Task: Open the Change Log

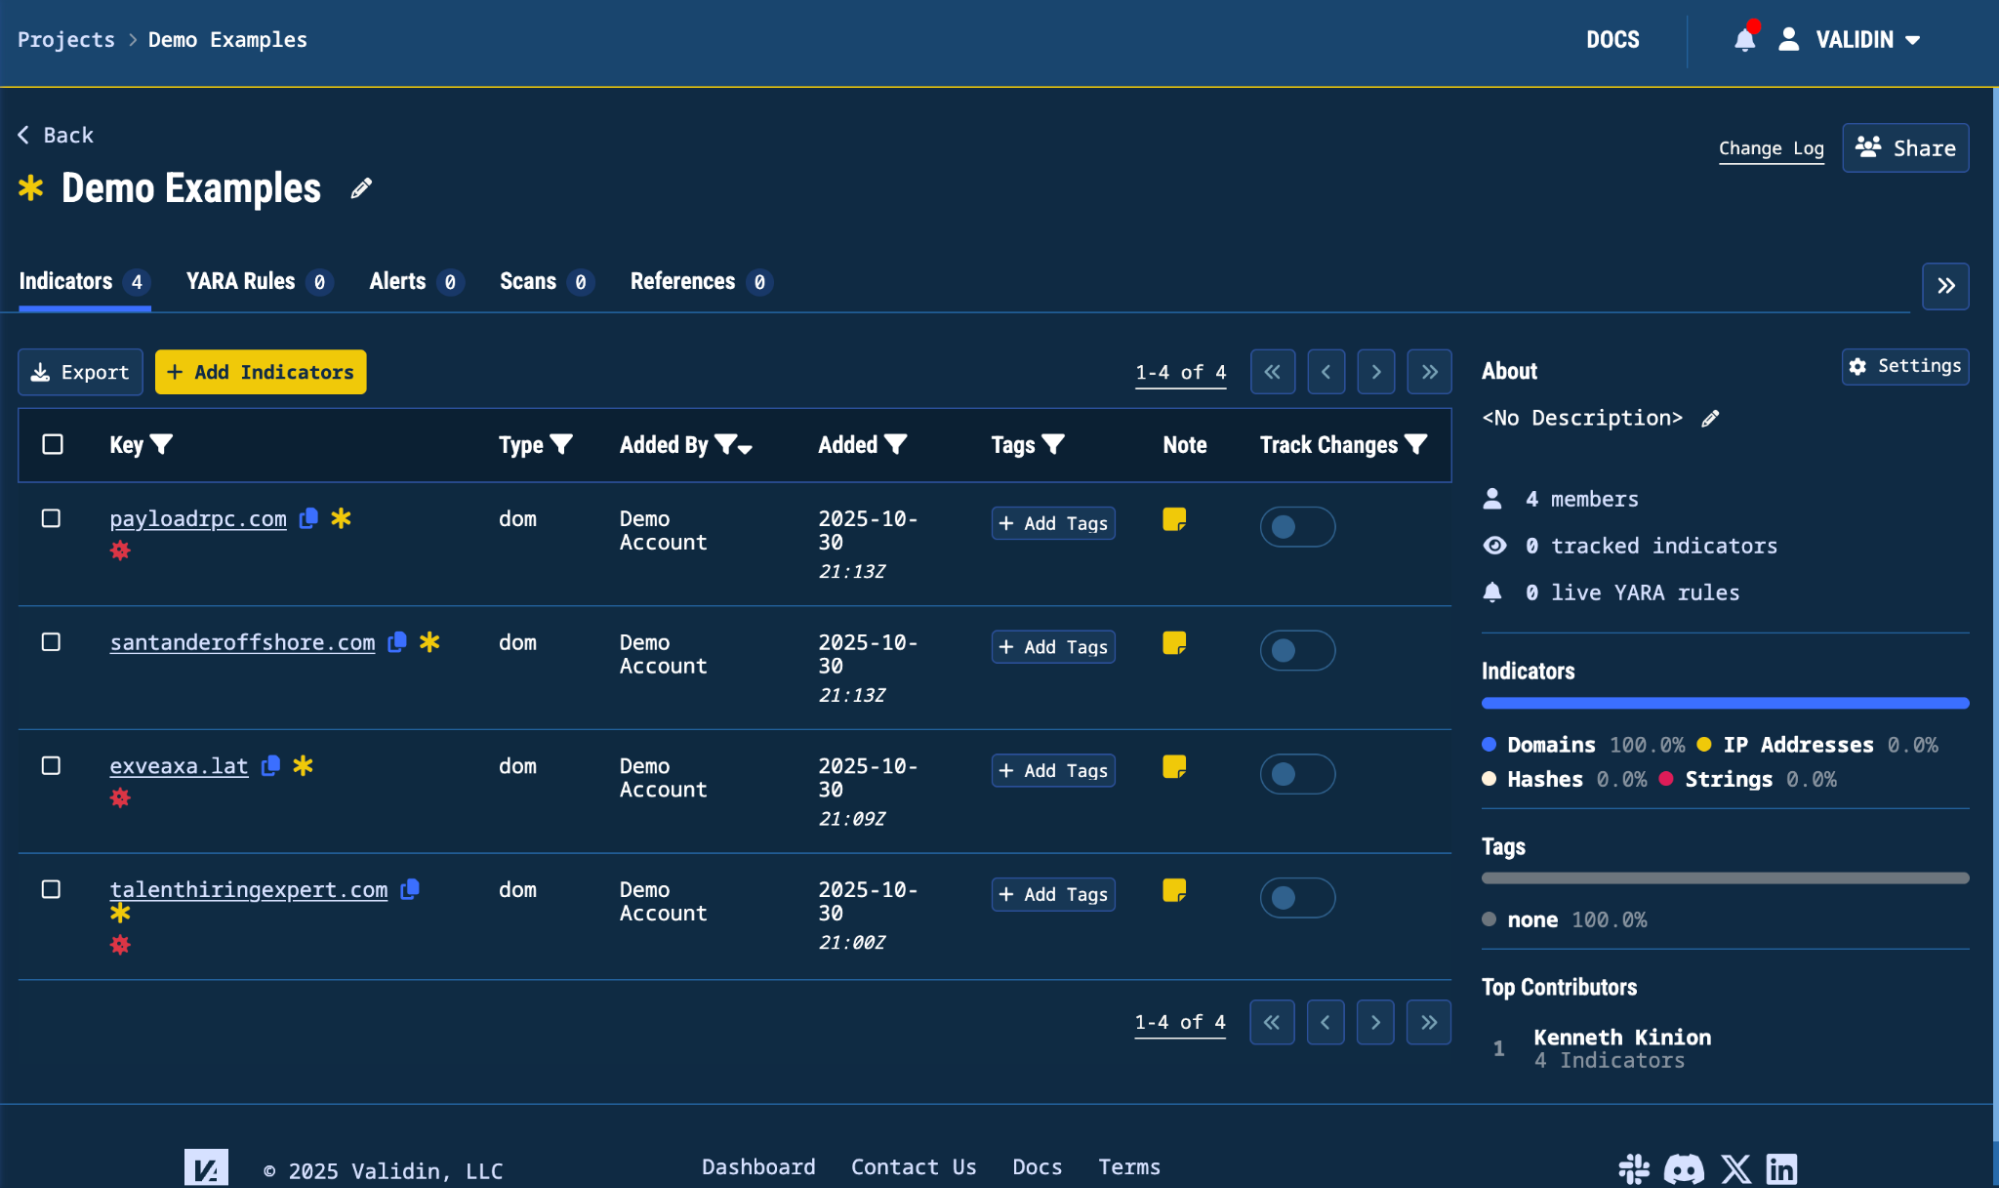Action: [x=1770, y=147]
